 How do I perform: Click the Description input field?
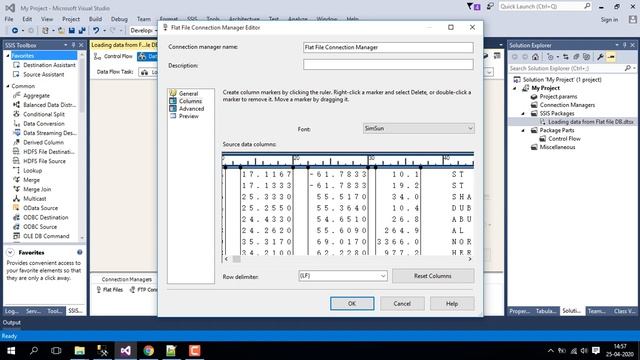point(388,64)
